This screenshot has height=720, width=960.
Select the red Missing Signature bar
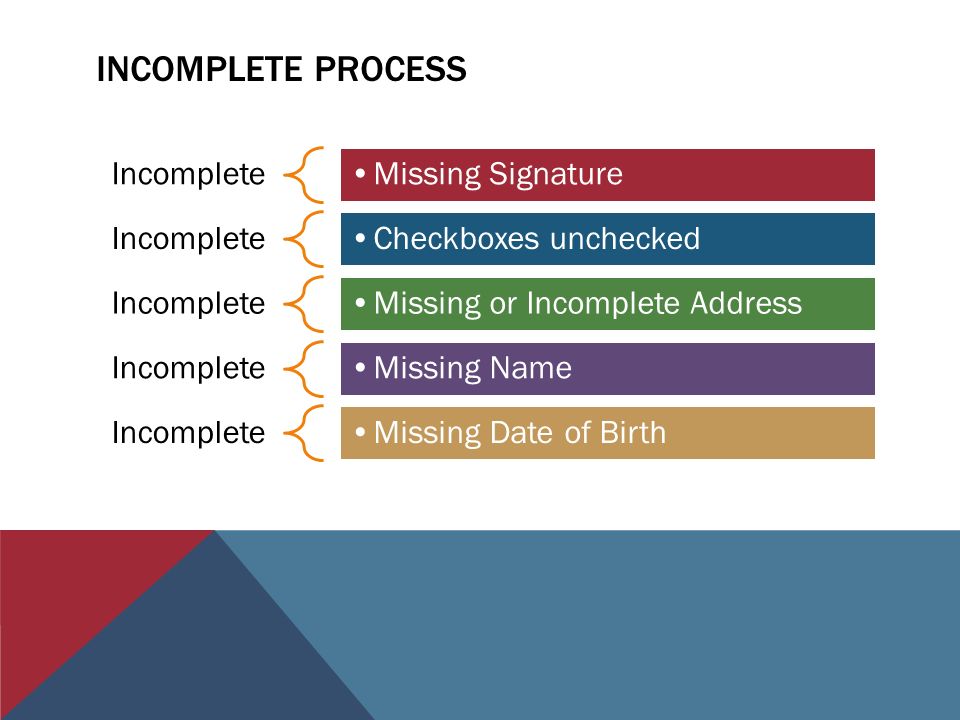607,174
